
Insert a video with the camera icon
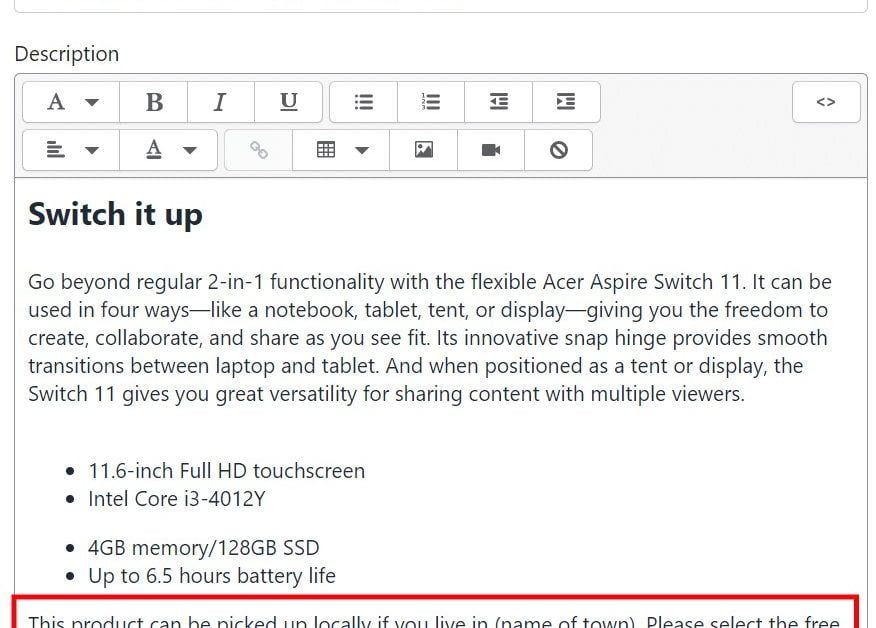click(491, 150)
